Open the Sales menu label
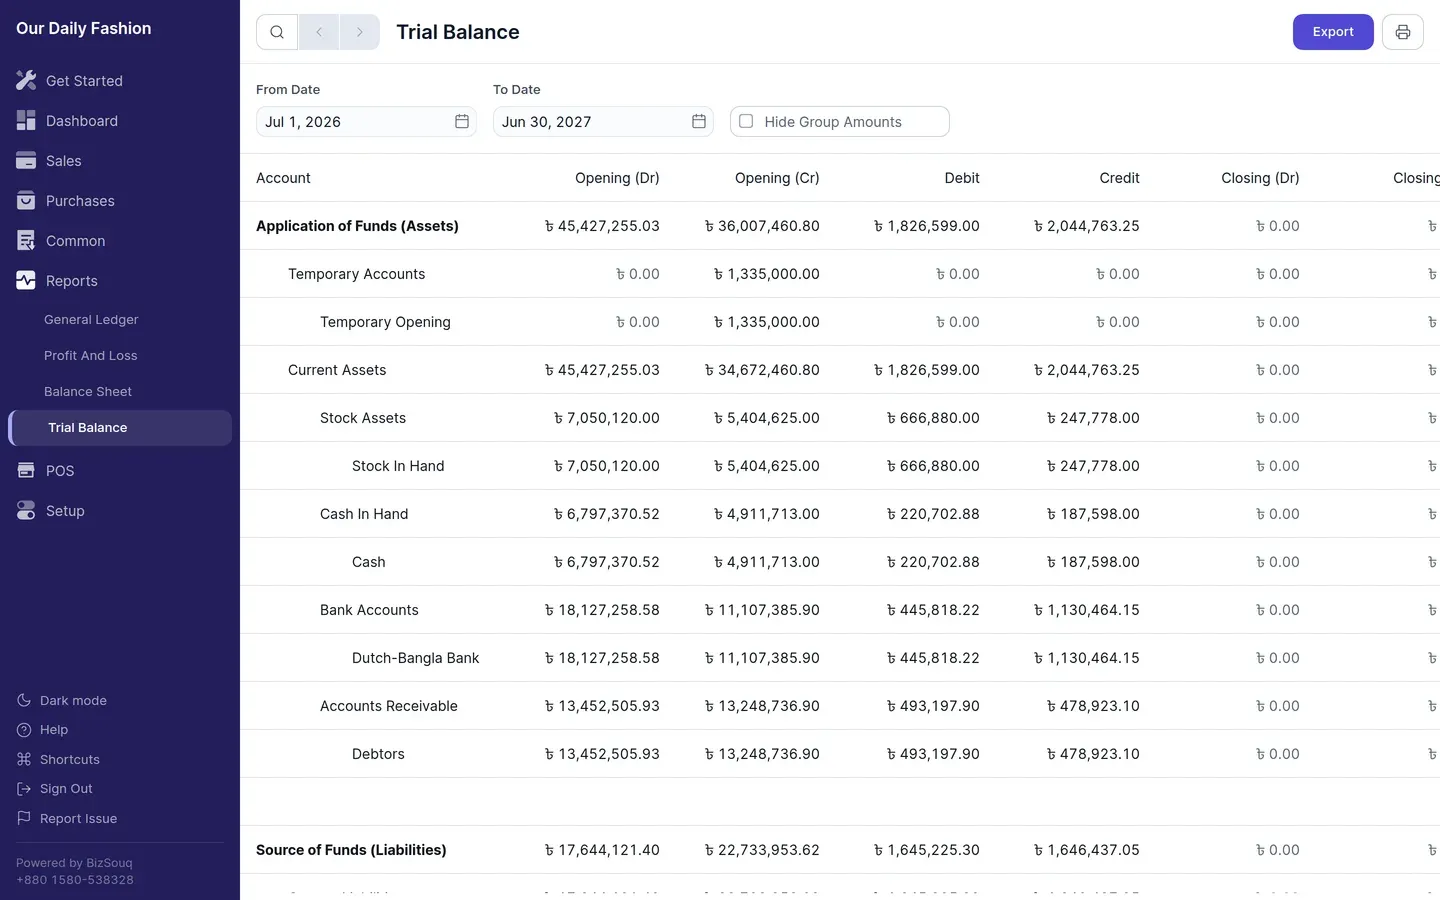The image size is (1440, 900). pos(64,160)
